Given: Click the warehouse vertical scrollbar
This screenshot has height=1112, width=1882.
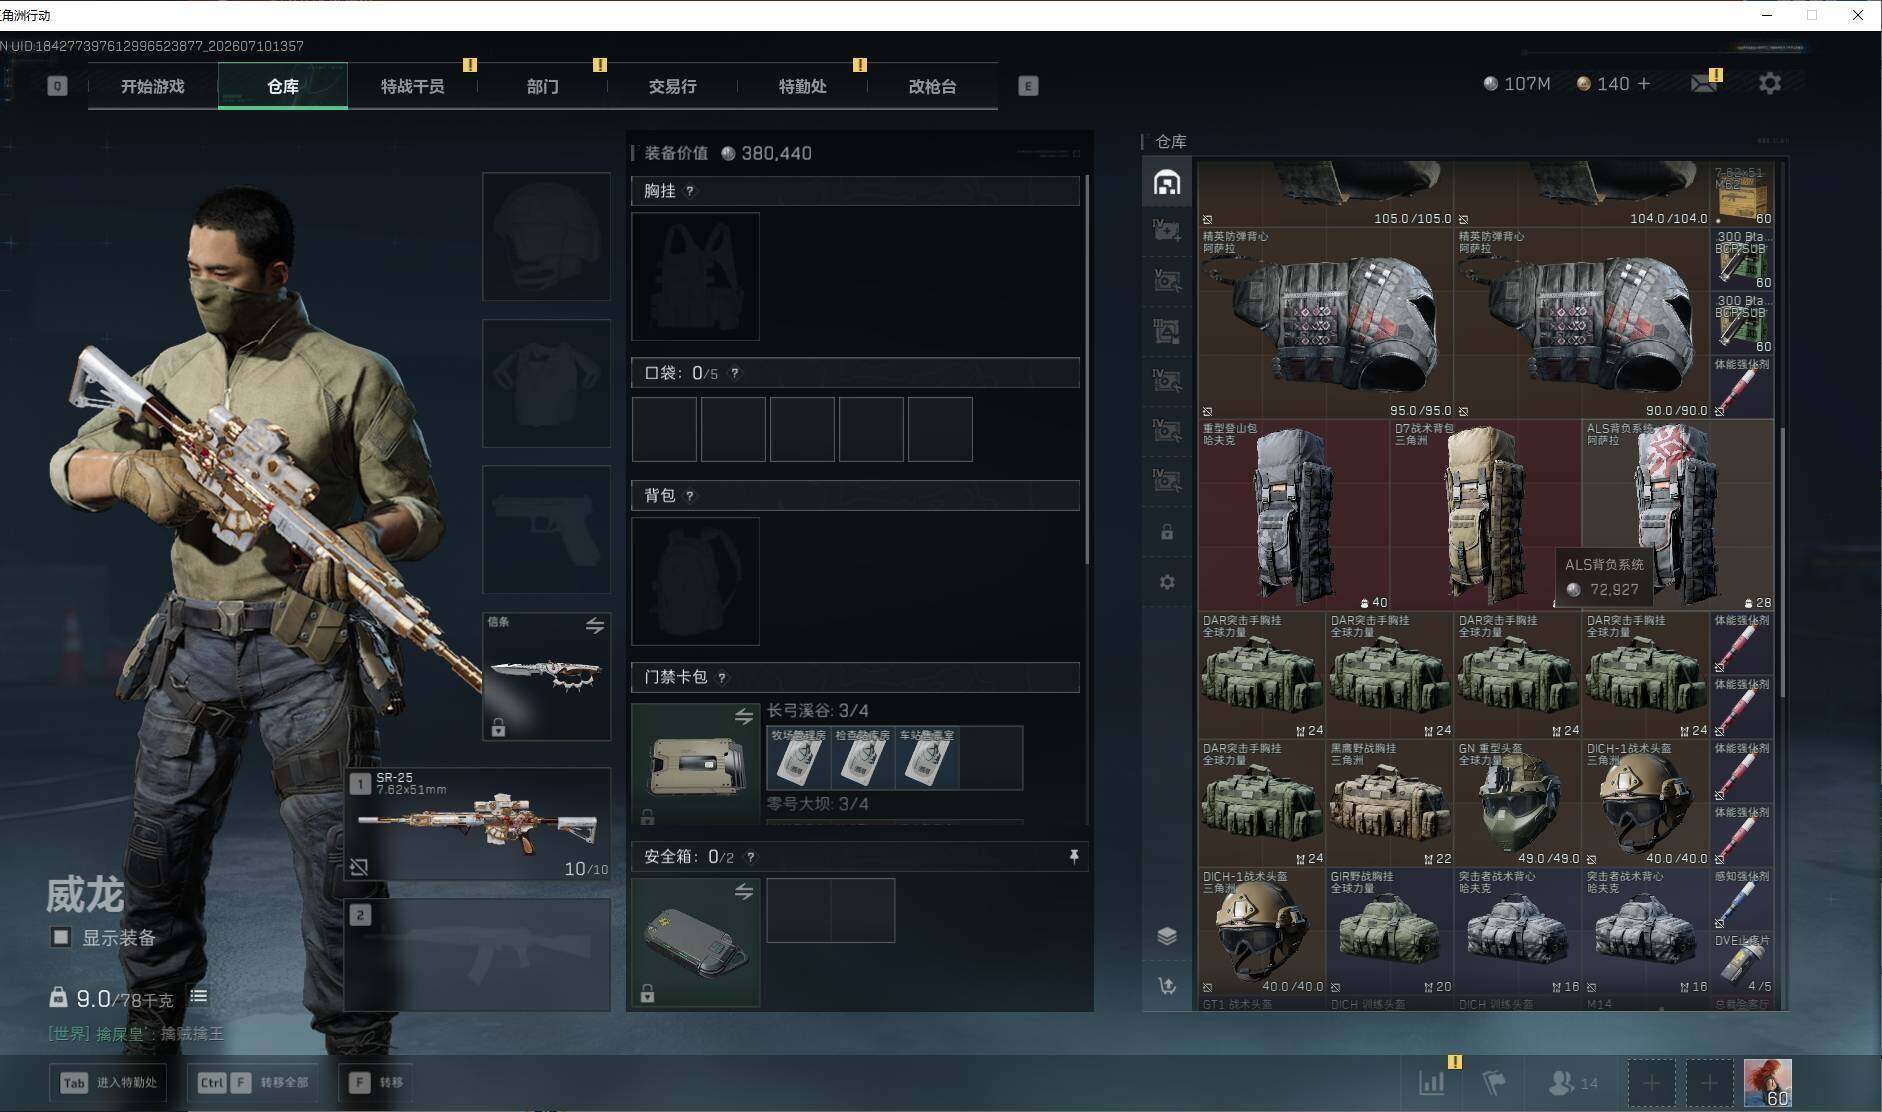Looking at the screenshot, I should [x=1781, y=560].
